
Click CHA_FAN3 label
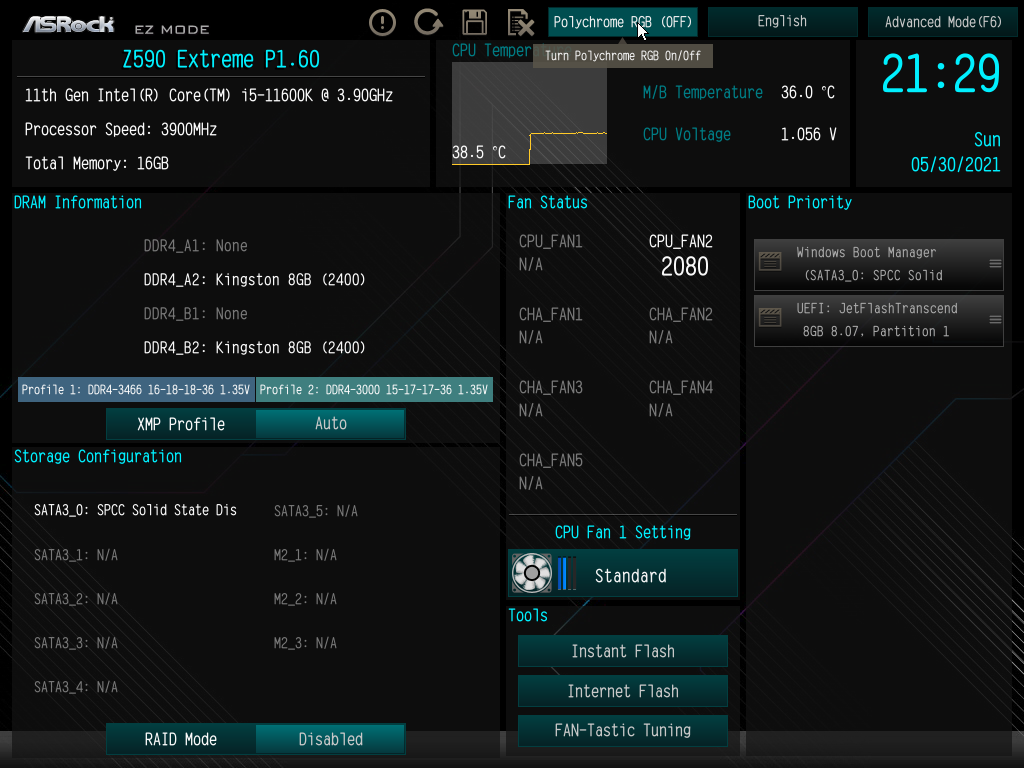click(x=551, y=388)
